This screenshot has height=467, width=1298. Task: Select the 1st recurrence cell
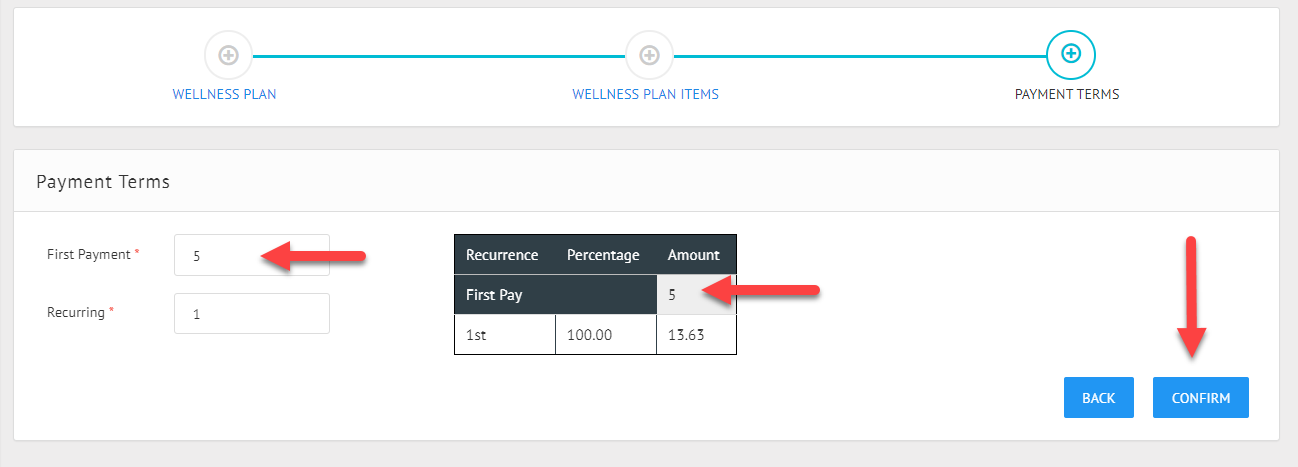point(504,335)
